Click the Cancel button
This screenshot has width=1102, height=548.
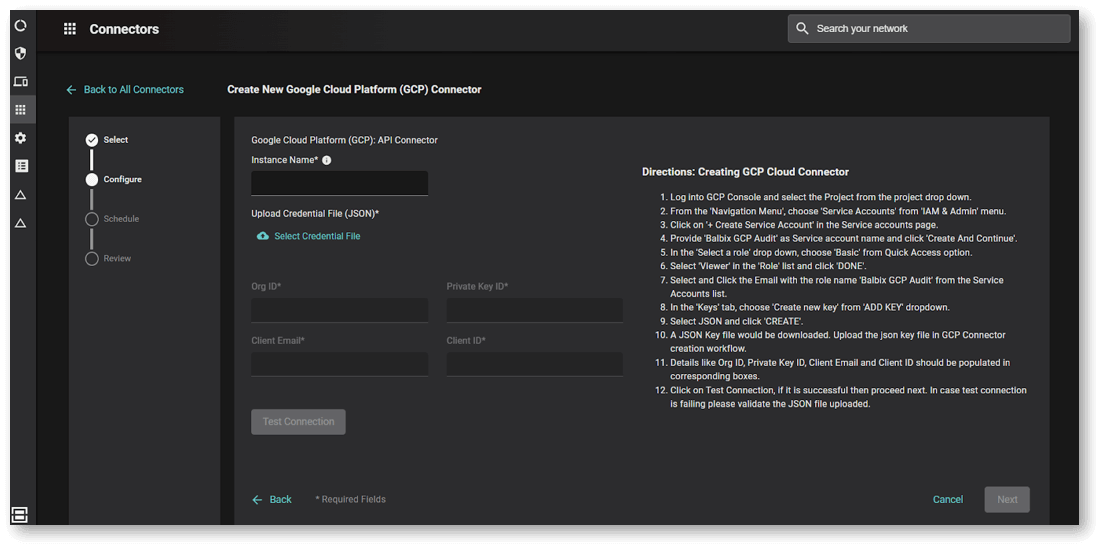click(x=947, y=499)
